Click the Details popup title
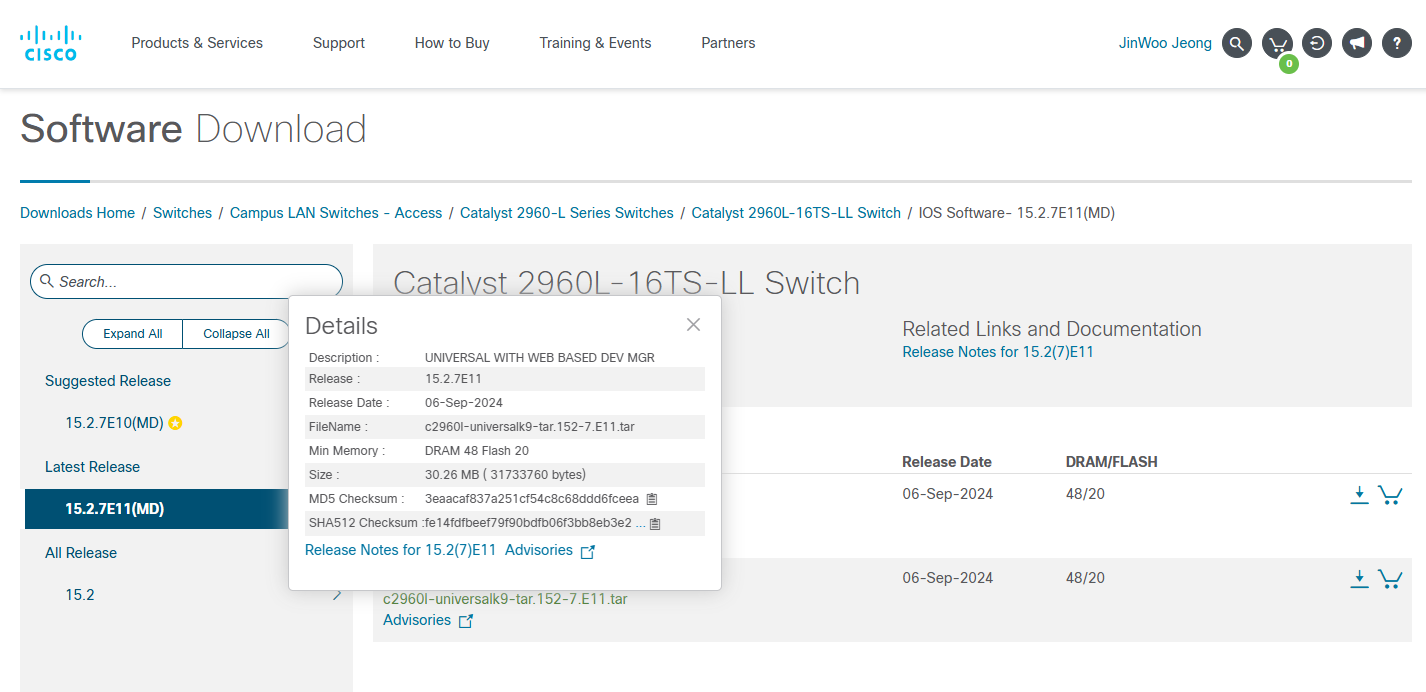Screen dimensions: 1426x692 [x=341, y=325]
